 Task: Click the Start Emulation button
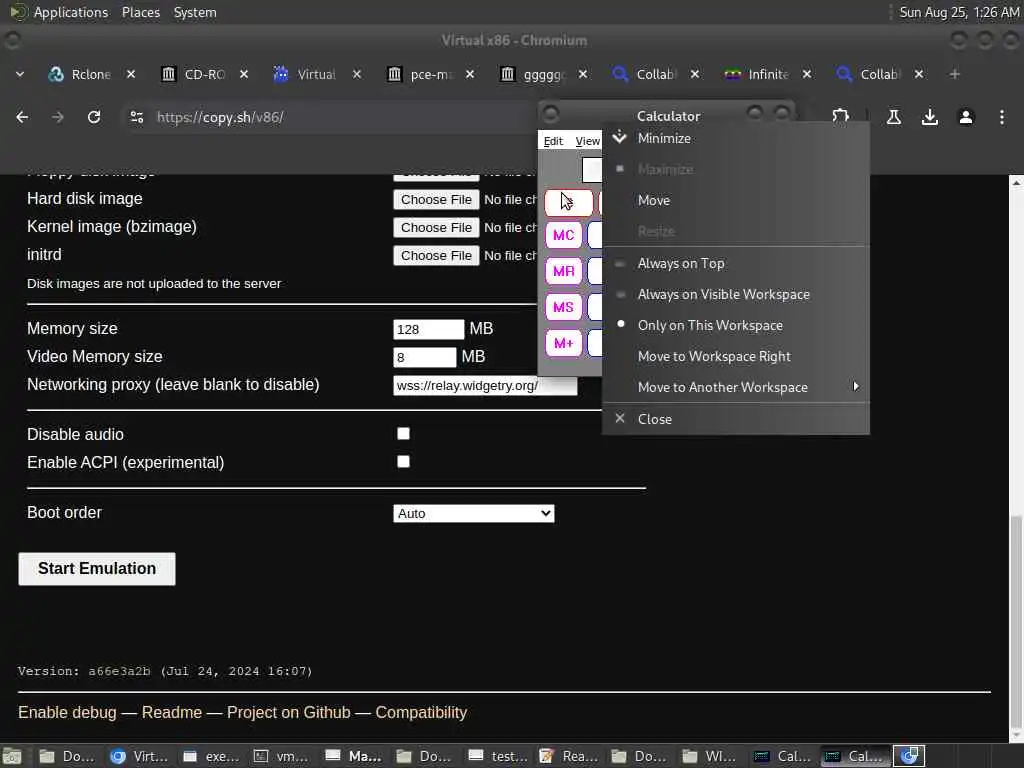coord(97,569)
